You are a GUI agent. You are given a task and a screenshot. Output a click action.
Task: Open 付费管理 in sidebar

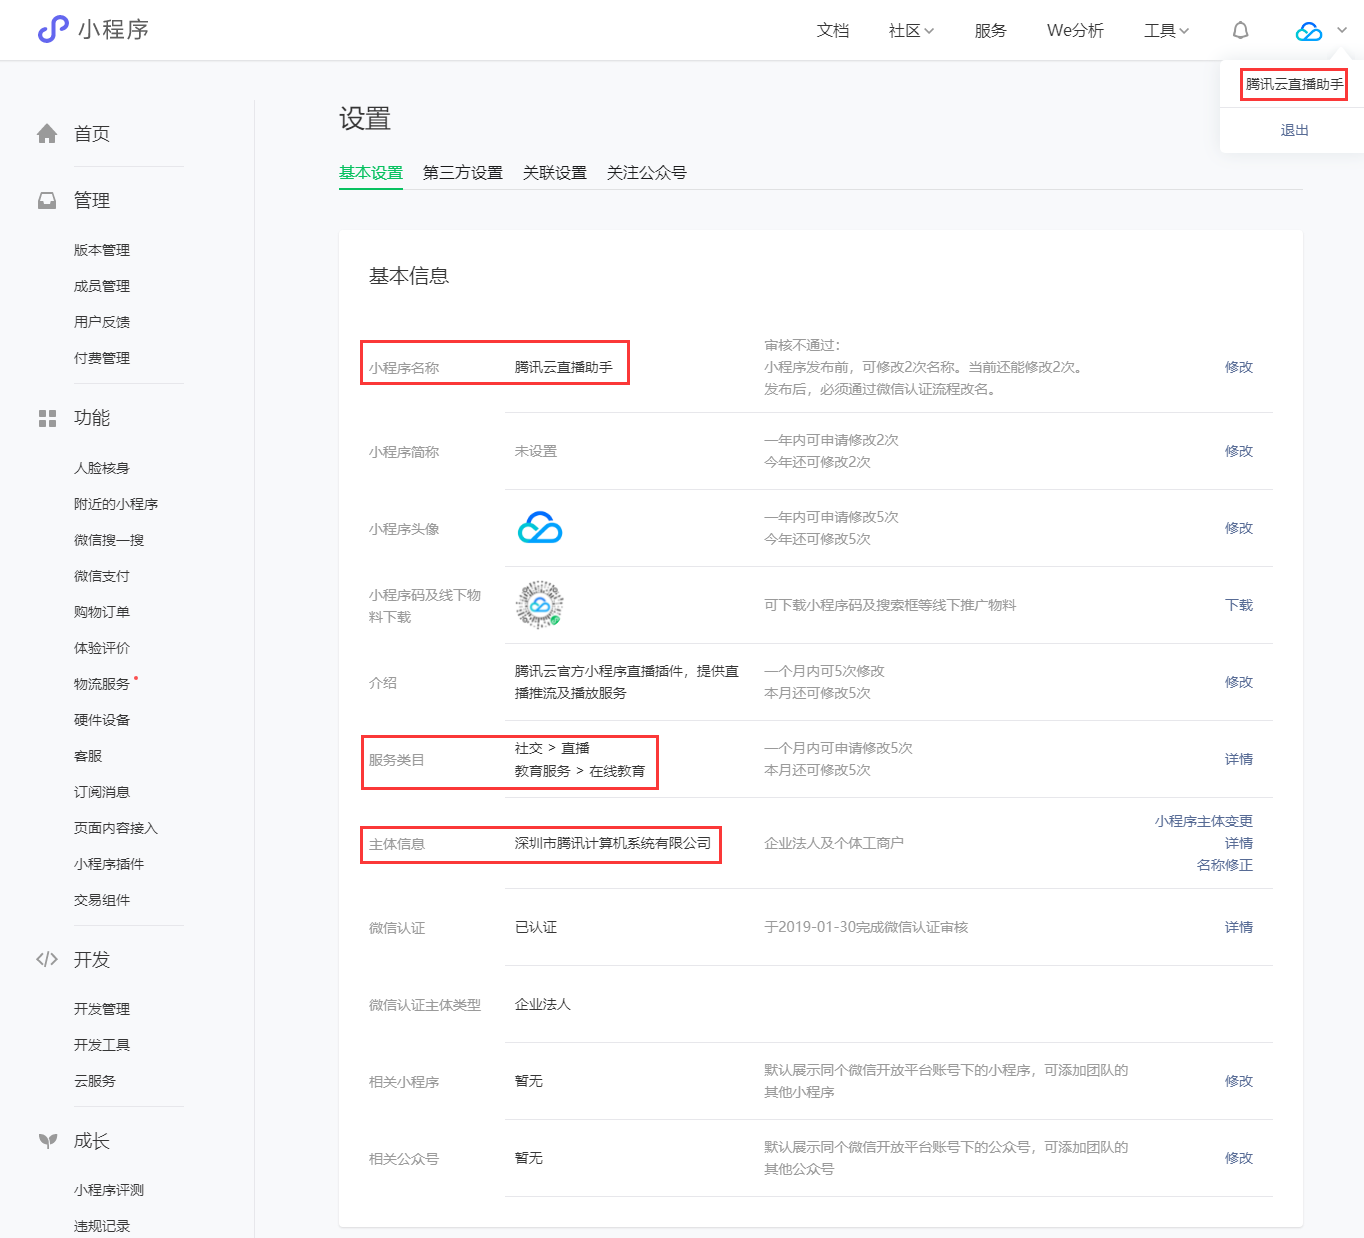[102, 358]
